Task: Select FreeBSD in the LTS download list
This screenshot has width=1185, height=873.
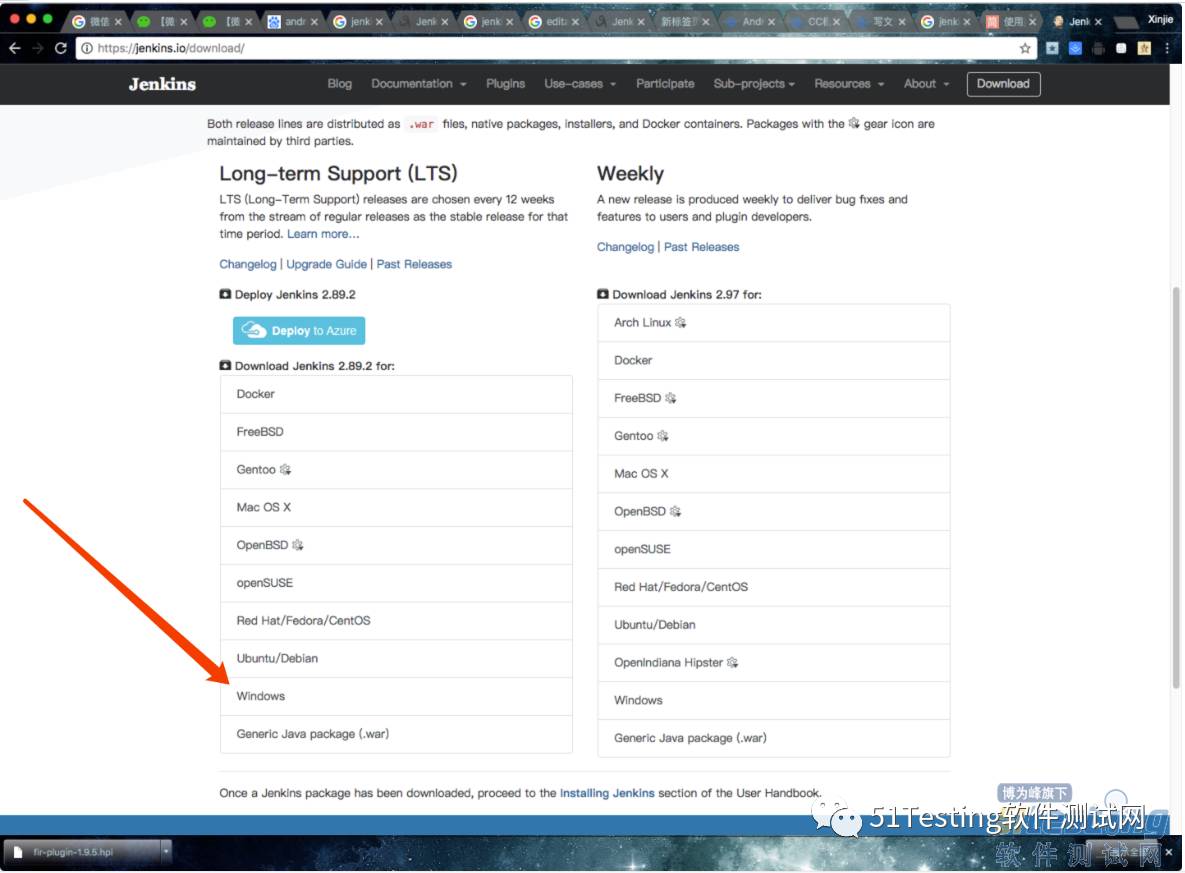Action: pyautogui.click(x=396, y=432)
